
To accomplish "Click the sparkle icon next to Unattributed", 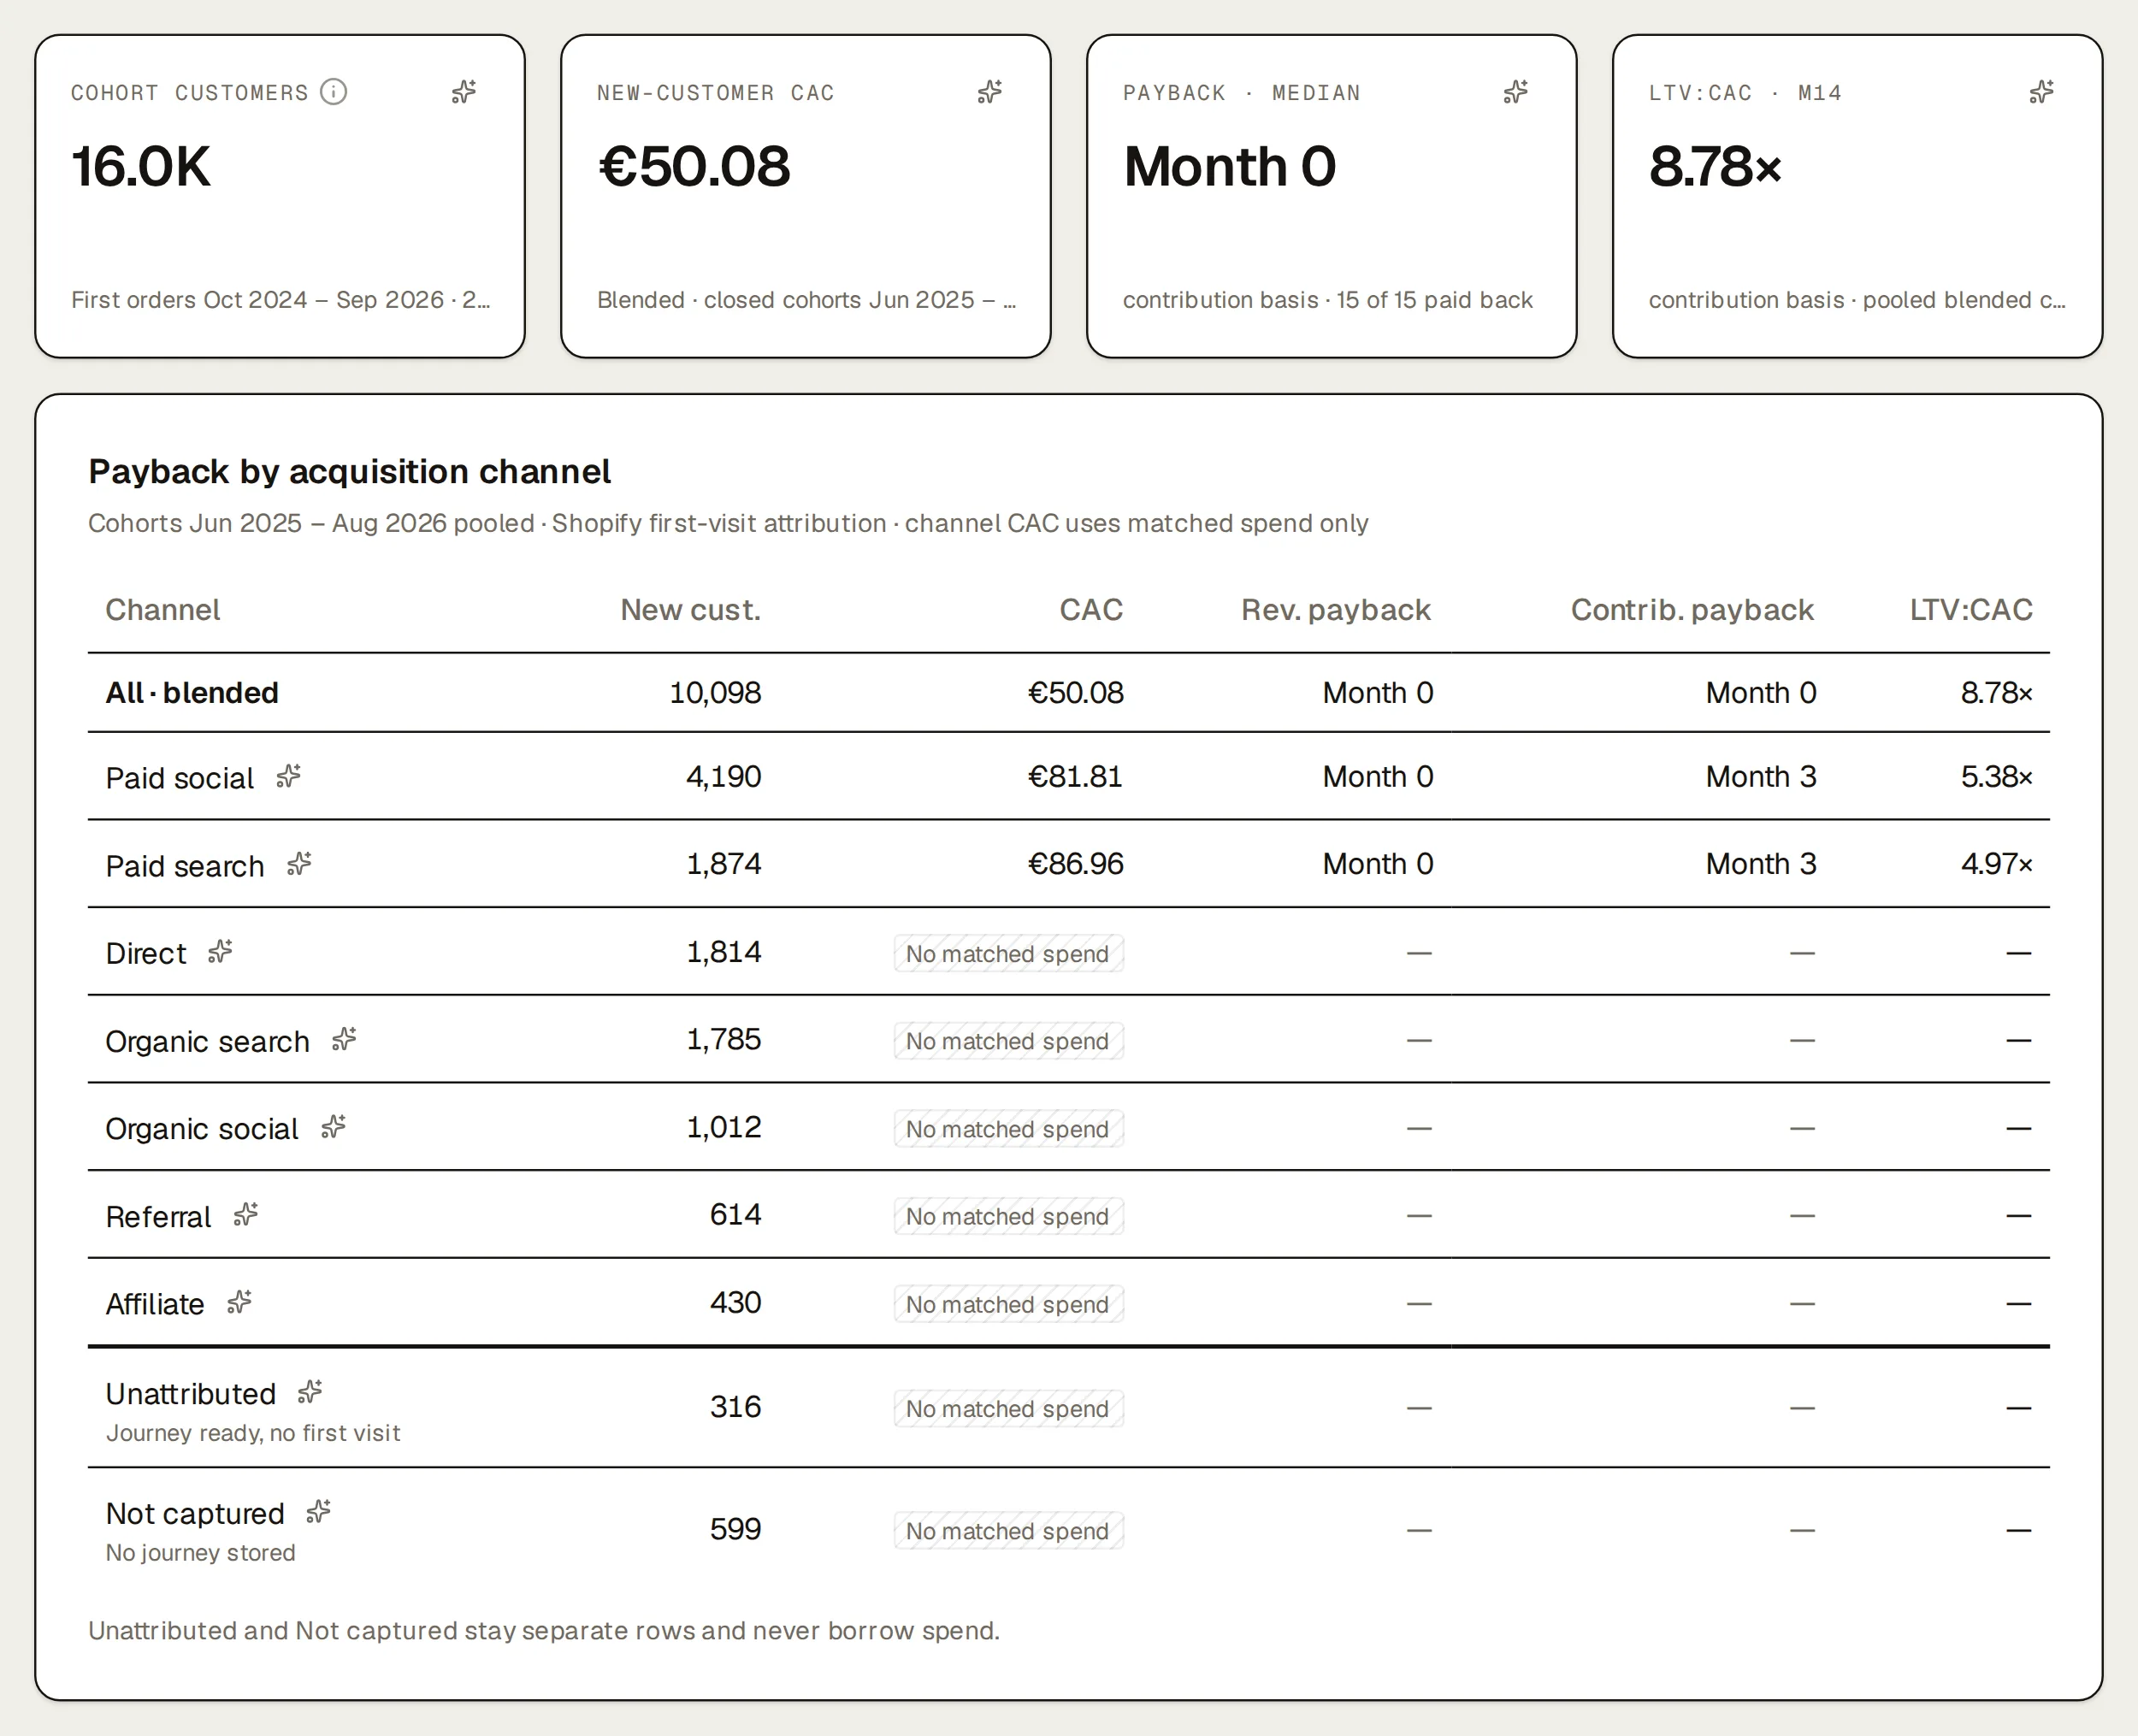I will coord(310,1392).
